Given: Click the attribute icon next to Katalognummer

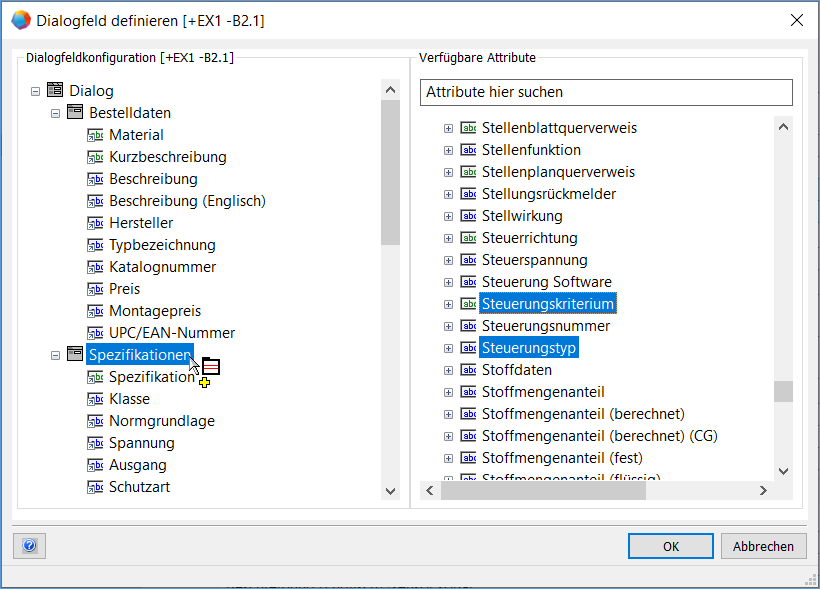Looking at the screenshot, I should tap(95, 267).
